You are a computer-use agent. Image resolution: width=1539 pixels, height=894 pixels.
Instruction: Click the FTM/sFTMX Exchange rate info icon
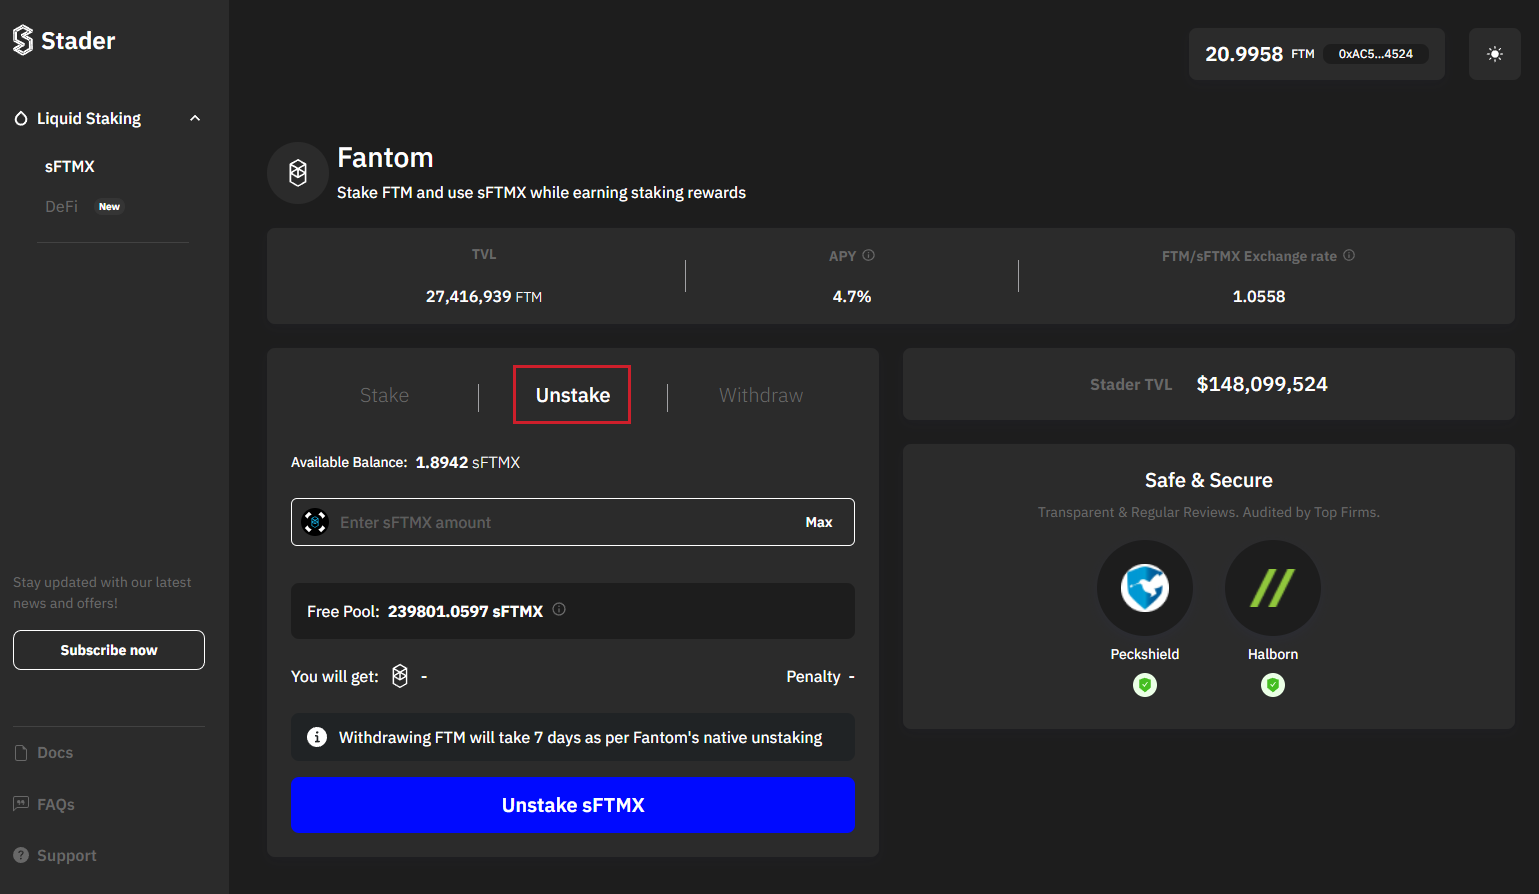coord(1349,255)
